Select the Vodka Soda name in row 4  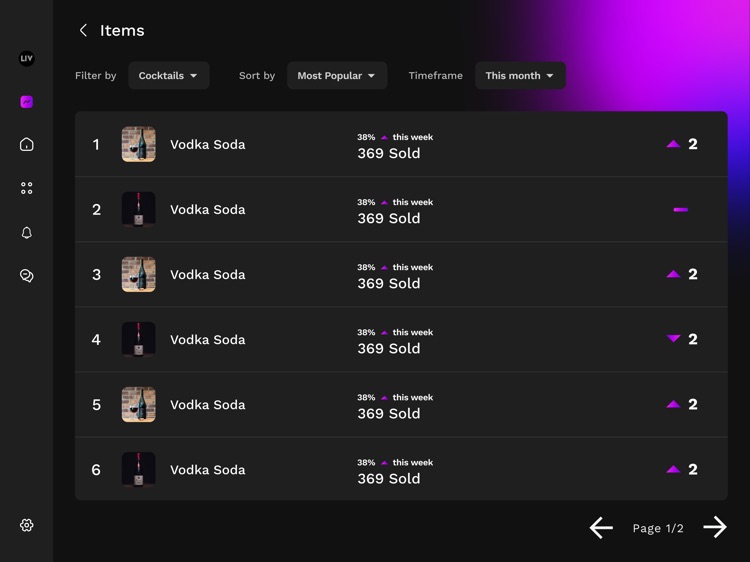[x=208, y=340]
